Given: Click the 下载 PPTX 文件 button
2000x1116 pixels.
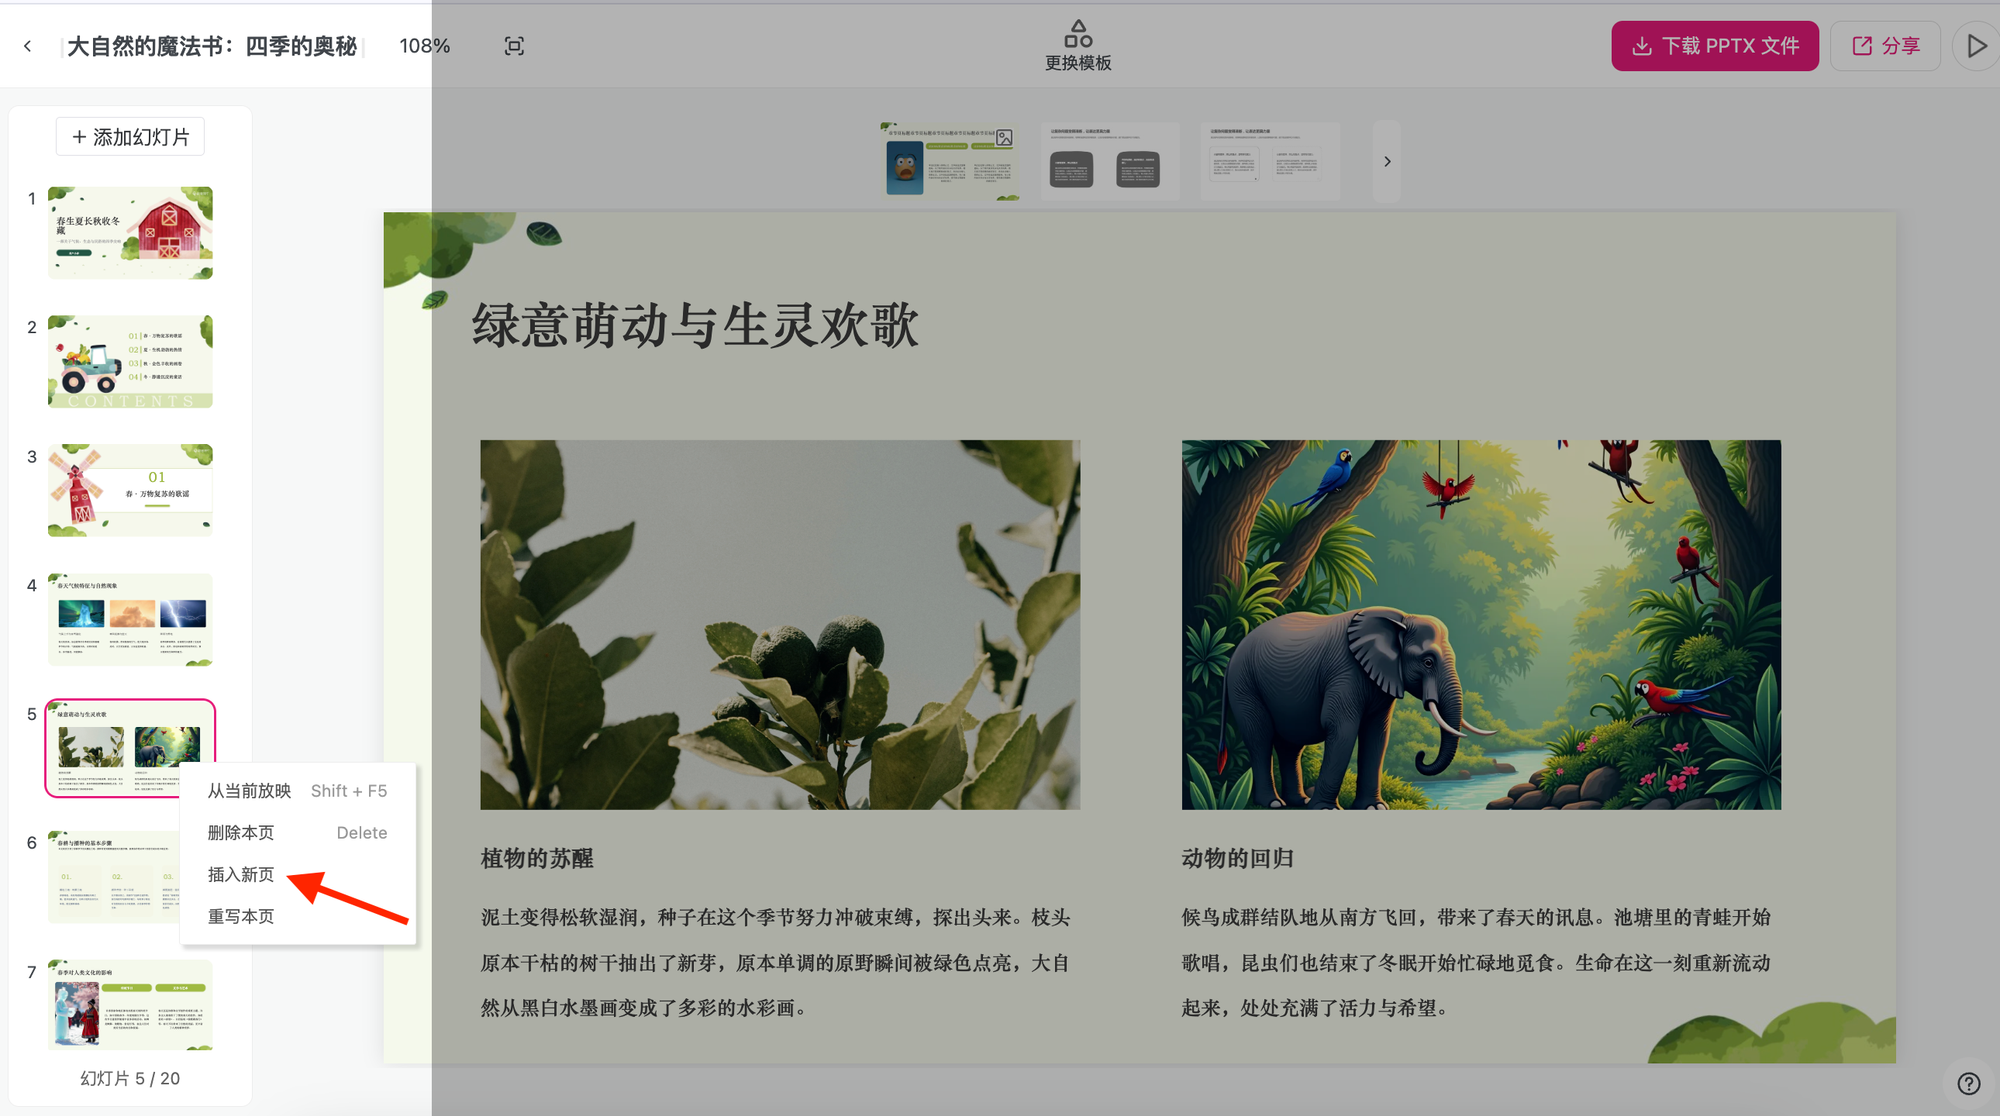Looking at the screenshot, I should tap(1714, 46).
